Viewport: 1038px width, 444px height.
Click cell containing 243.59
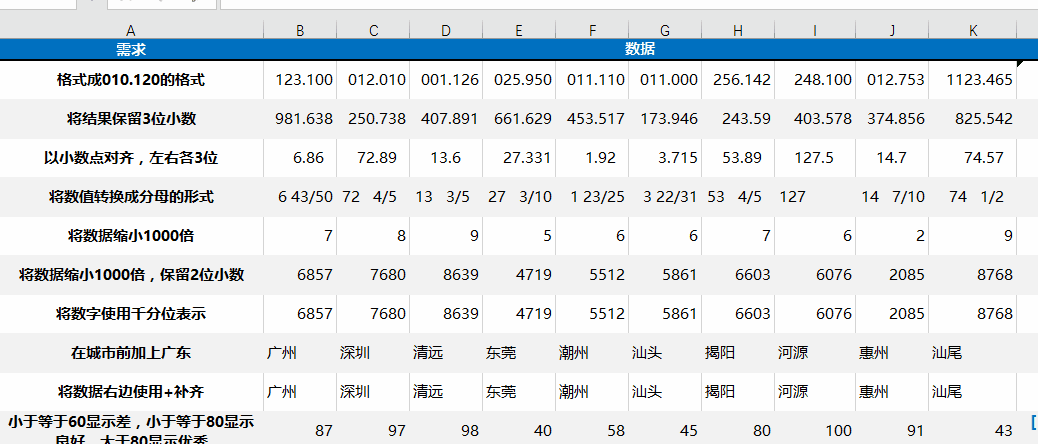click(738, 119)
